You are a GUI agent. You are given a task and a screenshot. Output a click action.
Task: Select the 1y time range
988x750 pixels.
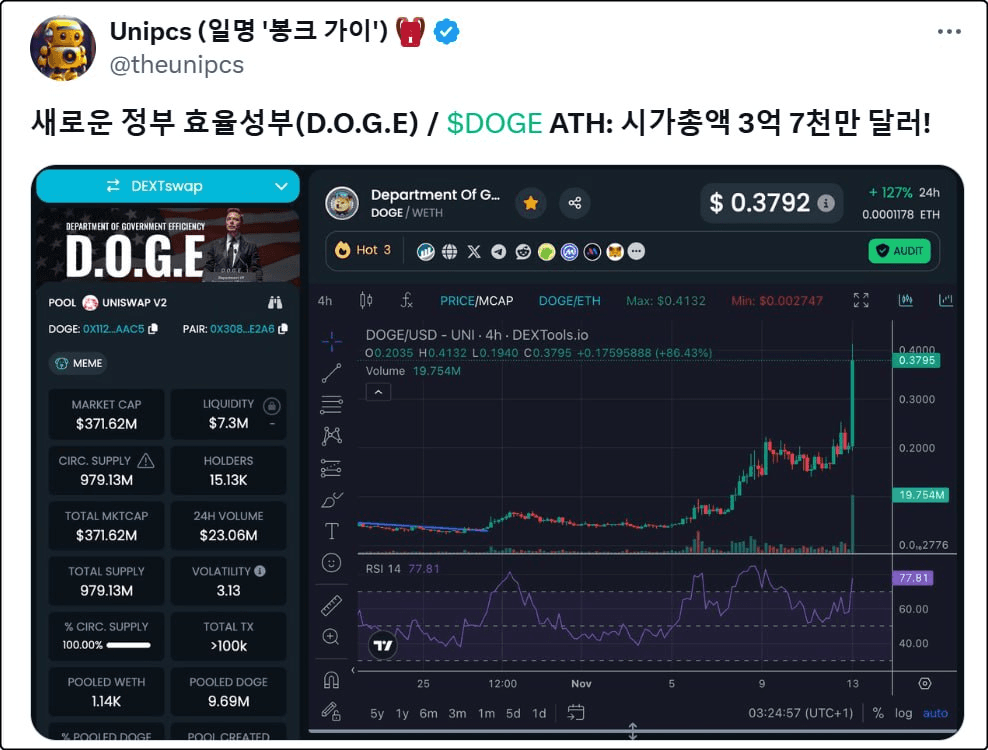pos(402,713)
